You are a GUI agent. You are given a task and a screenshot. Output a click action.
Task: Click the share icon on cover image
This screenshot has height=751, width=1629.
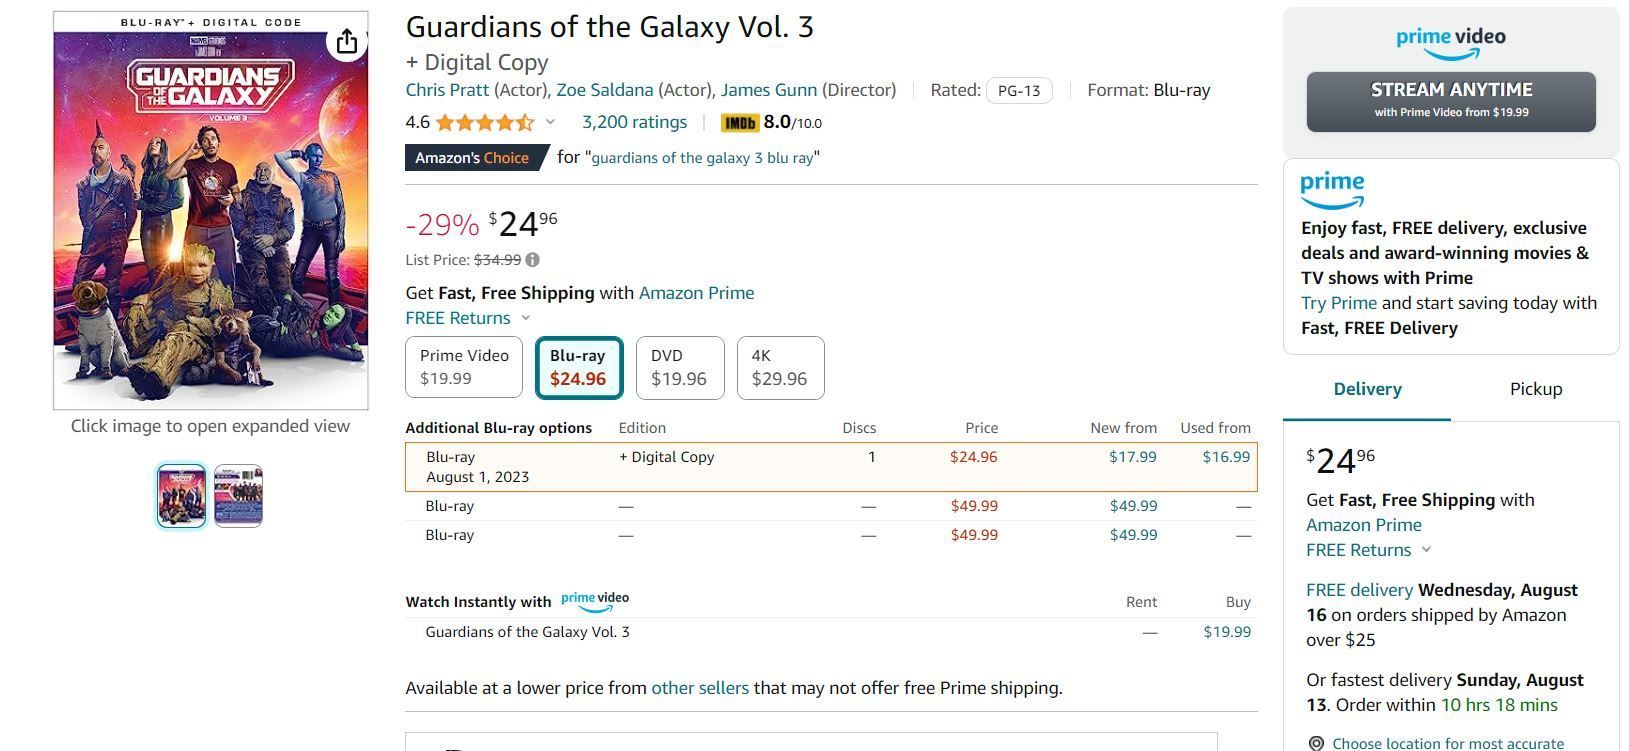click(x=346, y=41)
